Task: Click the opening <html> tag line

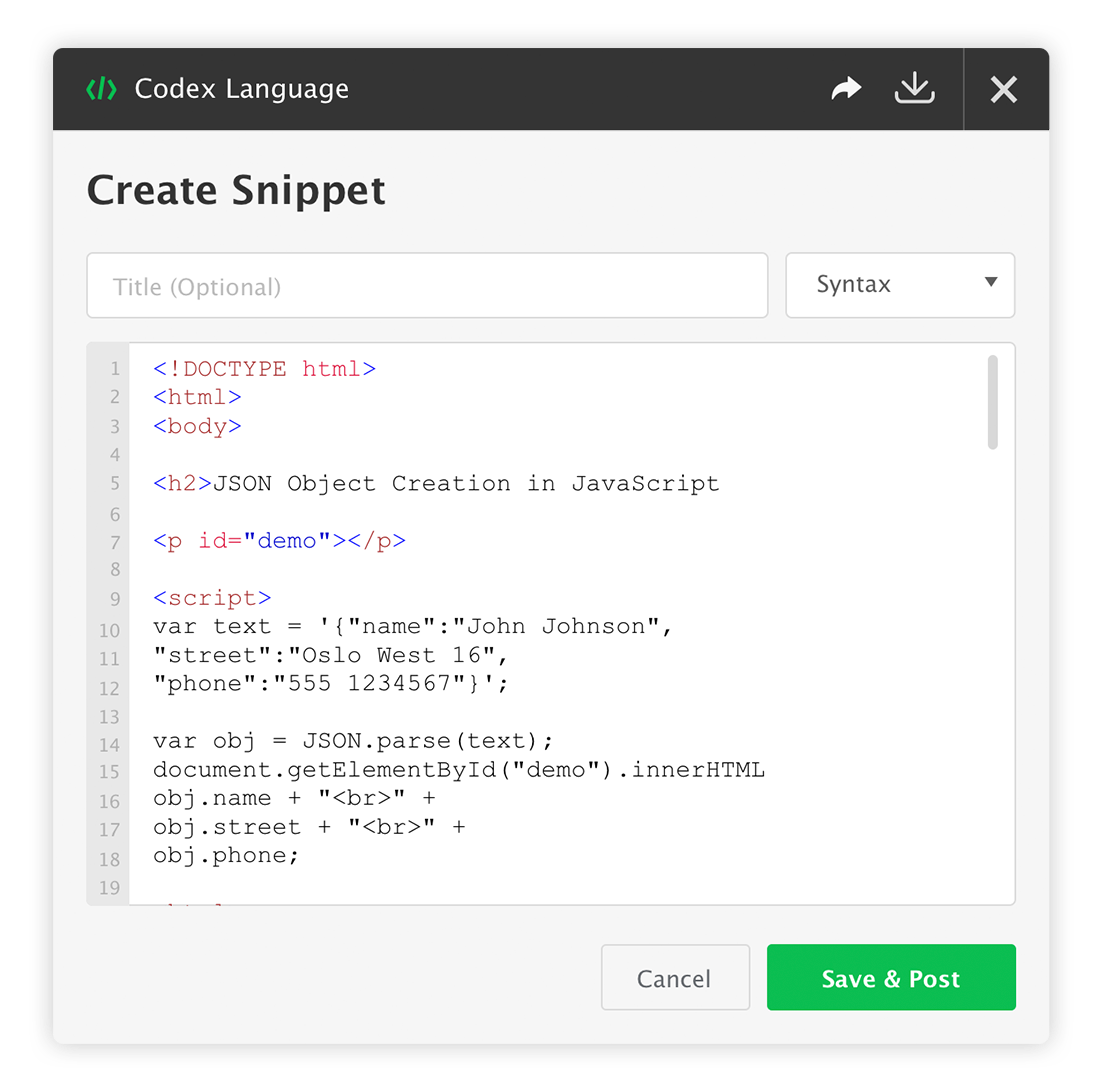Action: point(197,397)
